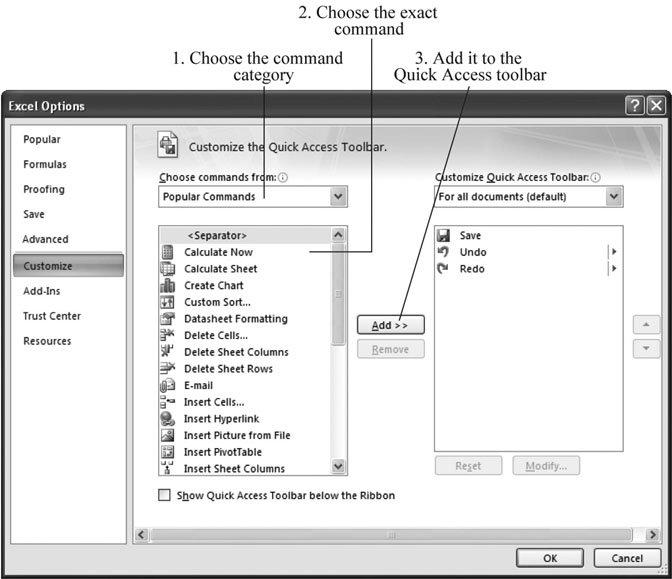The width and height of the screenshot is (672, 579).
Task: Click the Customize Quick Access Toolbar header icon
Action: pyautogui.click(x=168, y=145)
